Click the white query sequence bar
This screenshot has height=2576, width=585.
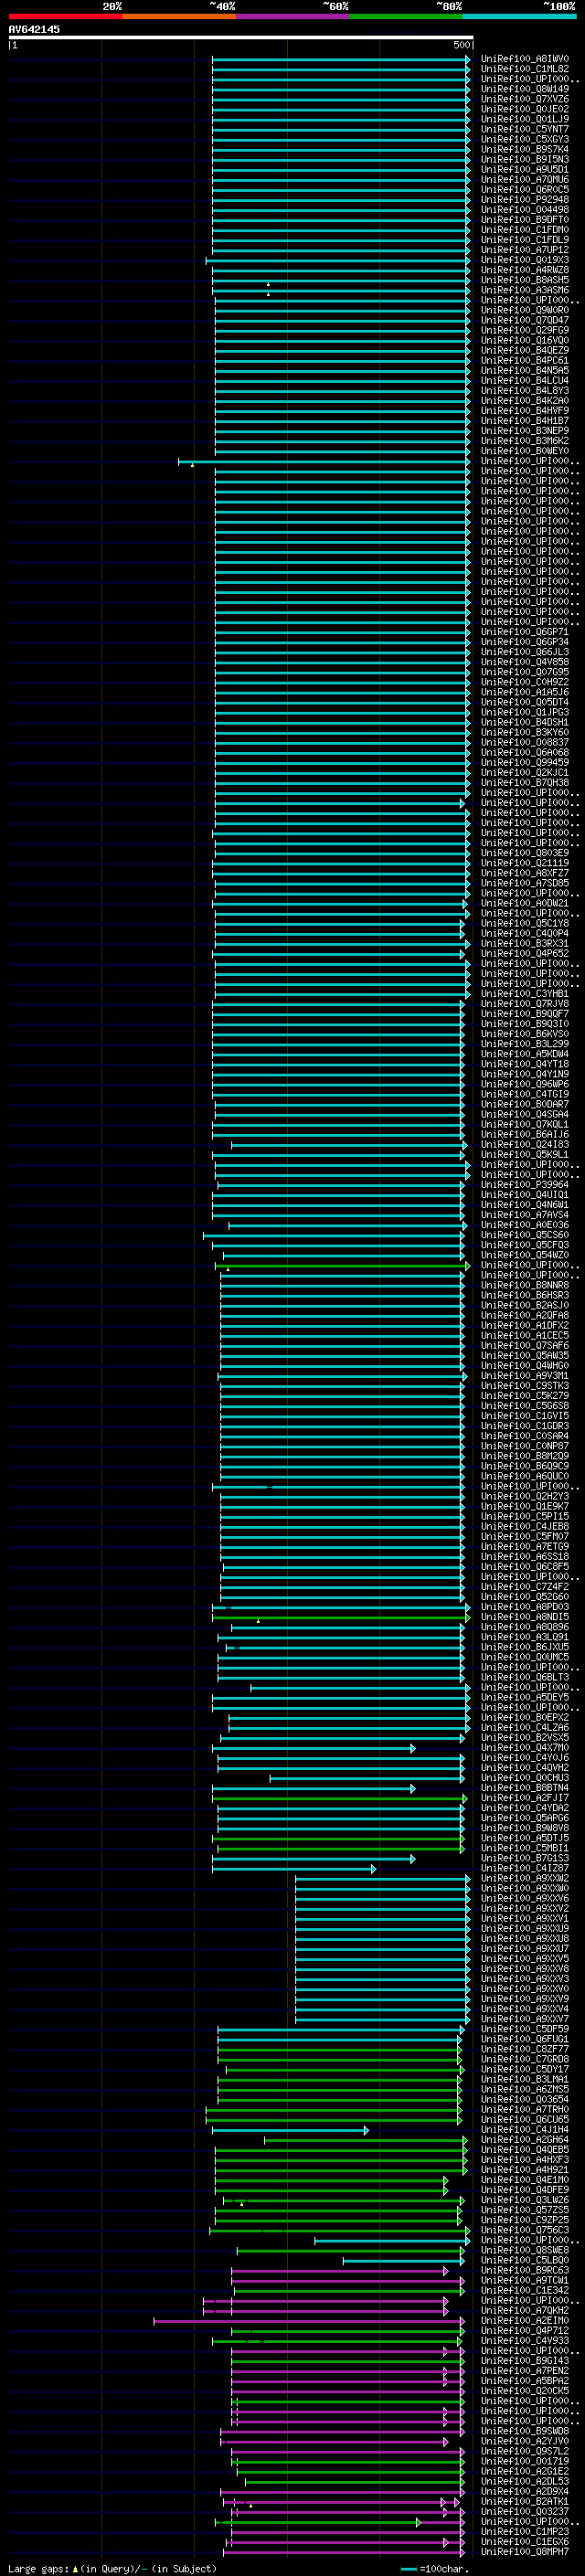[241, 37]
